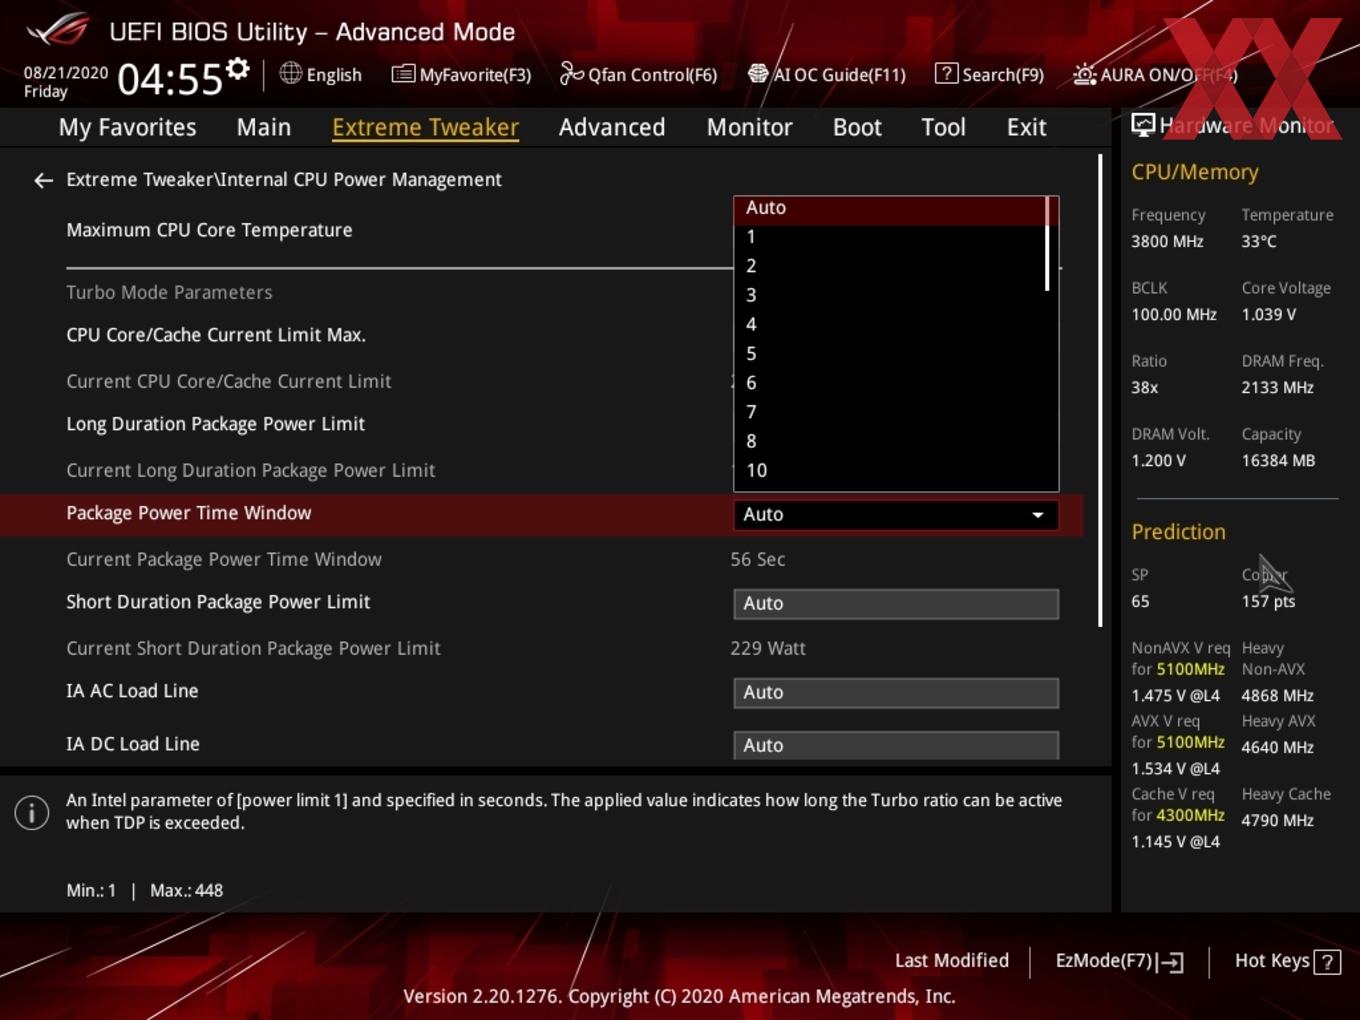Select value 3 in dropdown list

click(x=890, y=295)
